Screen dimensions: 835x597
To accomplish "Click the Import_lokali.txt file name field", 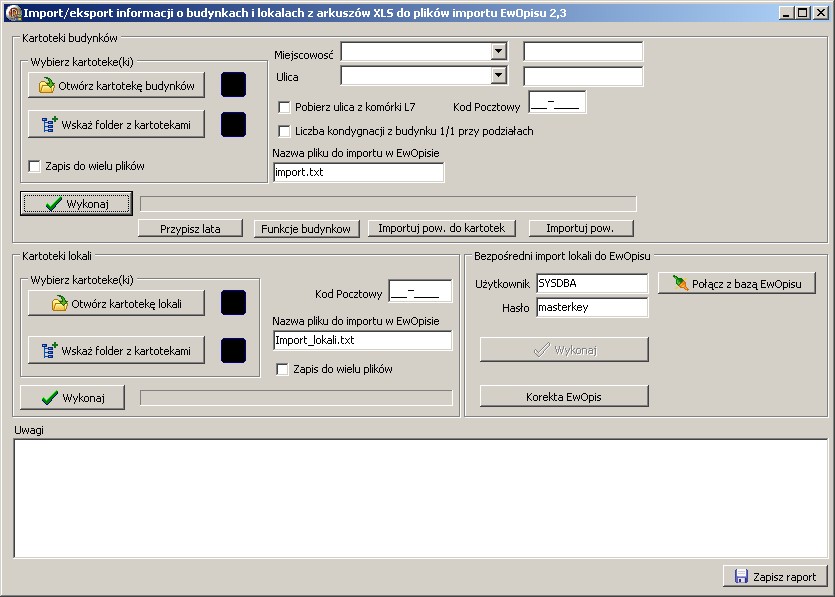I will (x=363, y=340).
